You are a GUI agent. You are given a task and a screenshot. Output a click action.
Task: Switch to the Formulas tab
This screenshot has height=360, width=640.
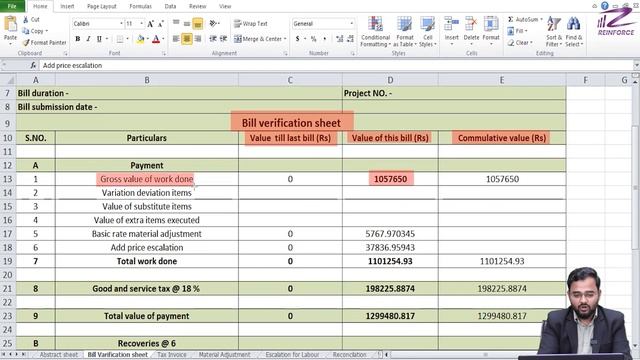tap(140, 6)
